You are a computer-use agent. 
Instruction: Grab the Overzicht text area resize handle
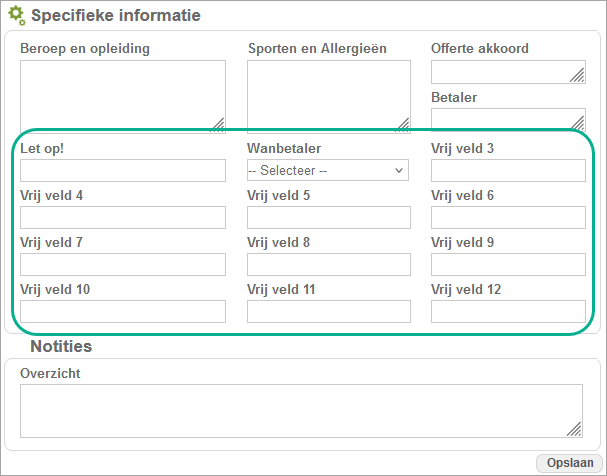(x=576, y=431)
